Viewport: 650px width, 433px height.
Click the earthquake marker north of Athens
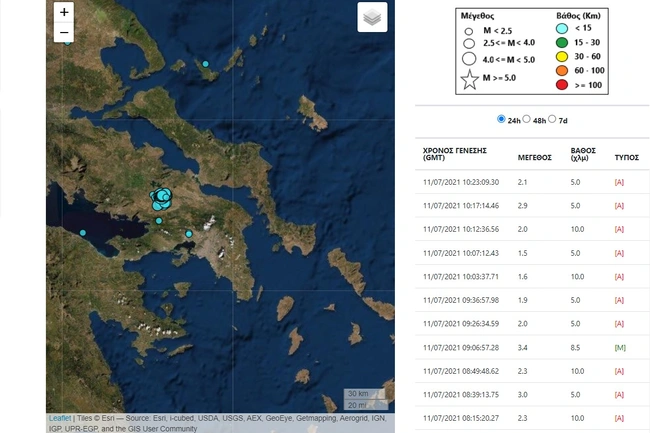click(188, 234)
